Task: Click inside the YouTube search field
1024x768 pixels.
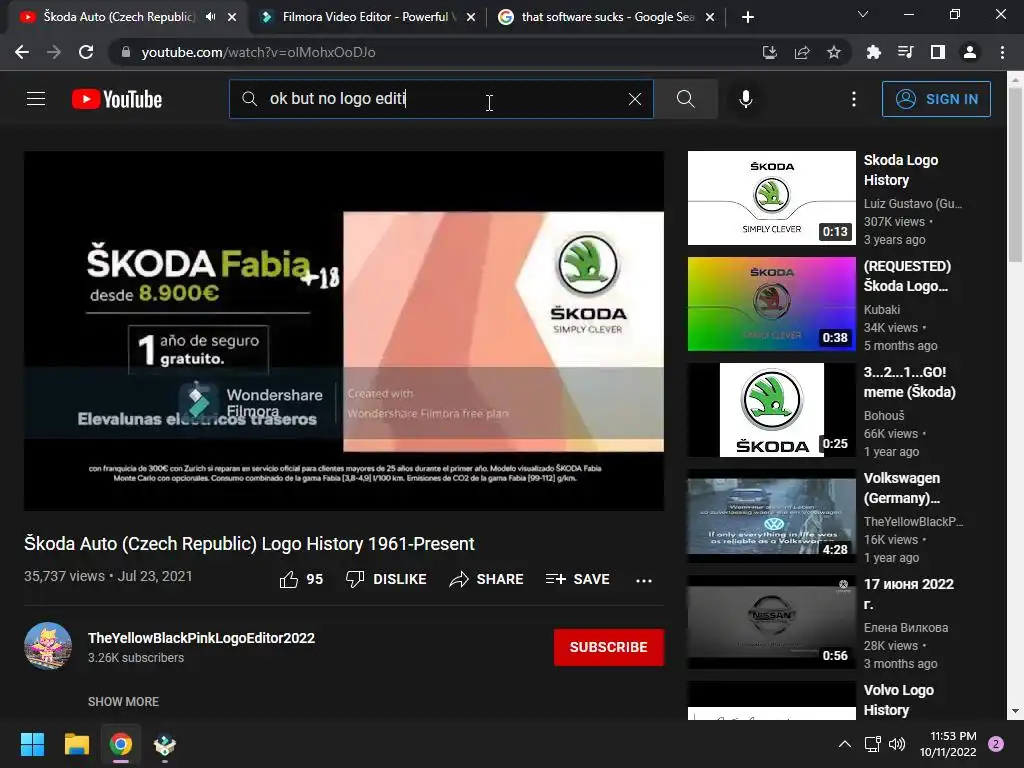Action: click(441, 99)
